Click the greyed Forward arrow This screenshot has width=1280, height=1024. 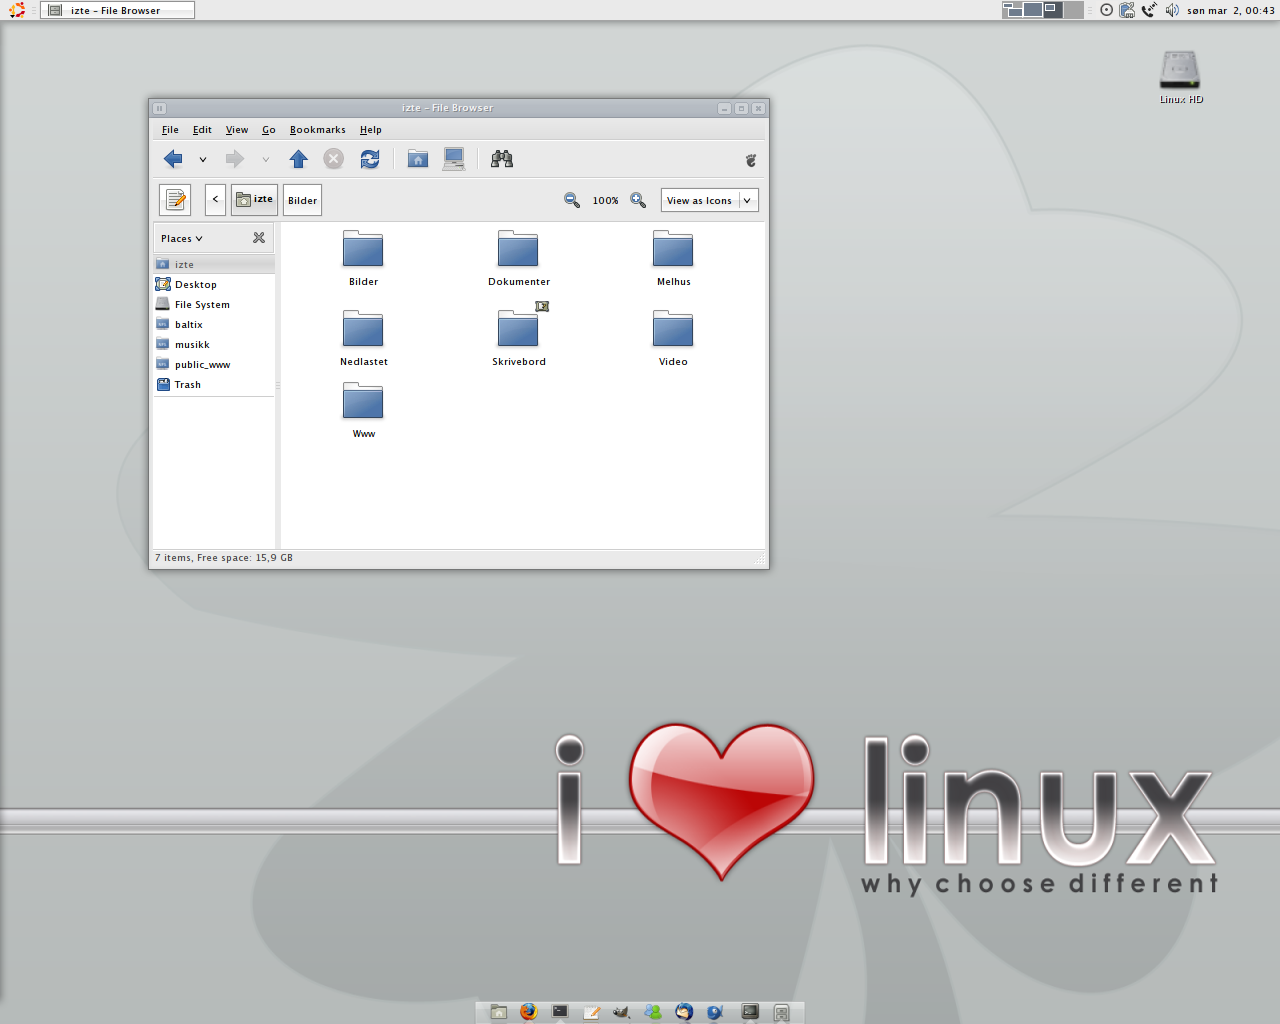[235, 159]
